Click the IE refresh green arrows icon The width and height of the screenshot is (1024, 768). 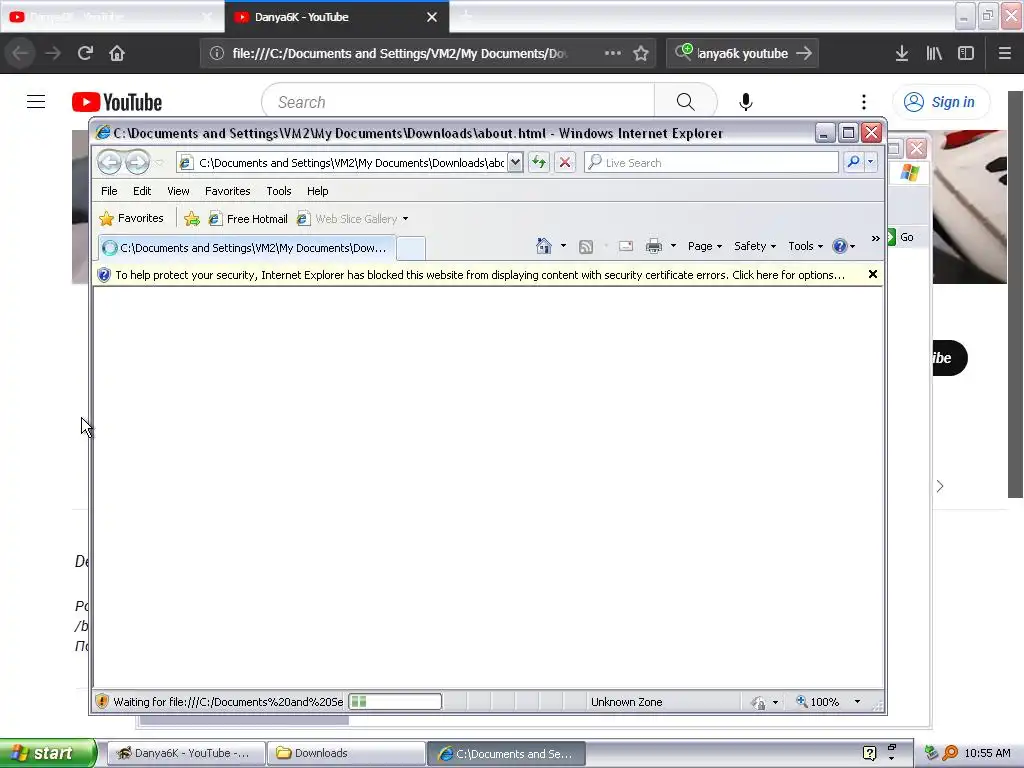539,162
